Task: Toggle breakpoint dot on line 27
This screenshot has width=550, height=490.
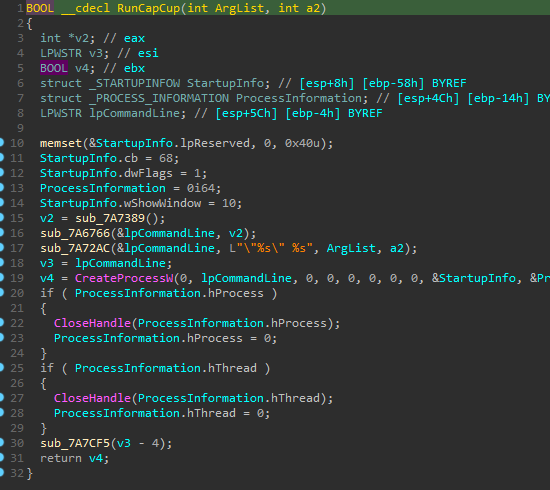Action: 1,397
